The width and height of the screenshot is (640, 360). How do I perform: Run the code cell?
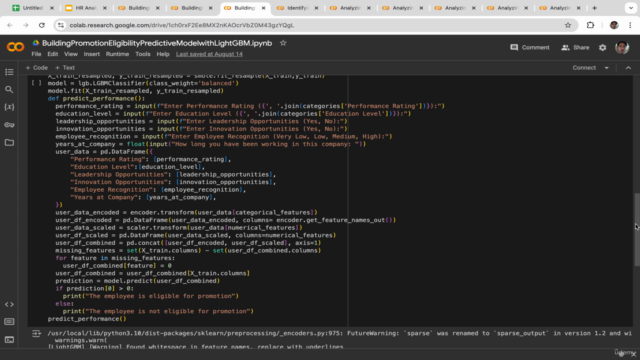(x=36, y=83)
